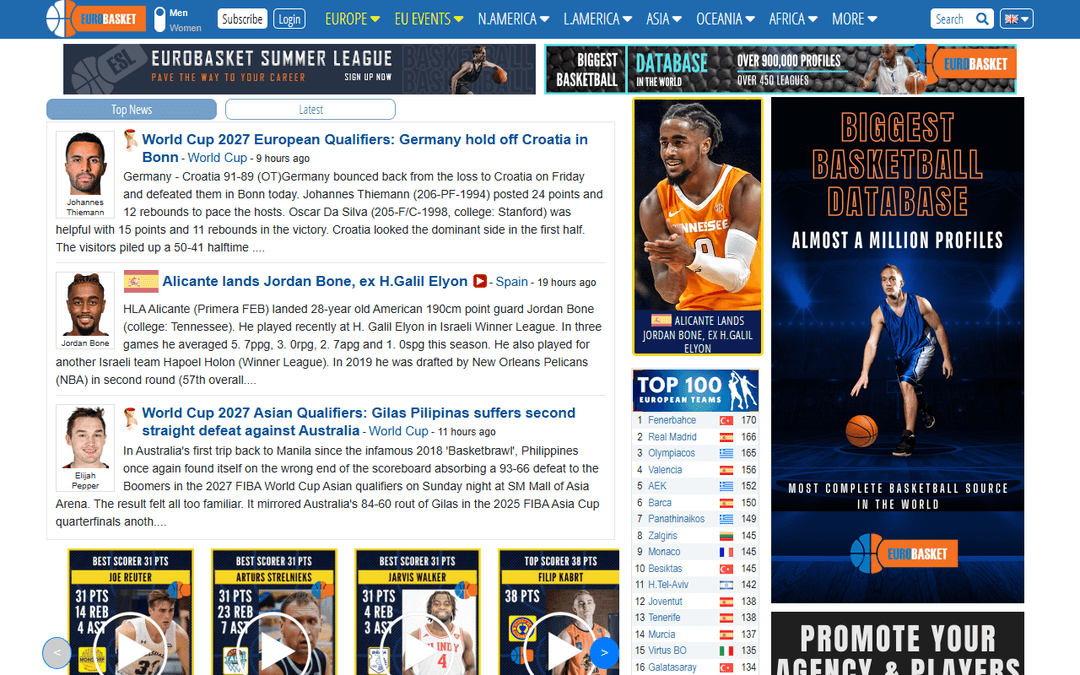This screenshot has height=675, width=1080.
Task: Click Elijah Pepper's photo
Action: [x=85, y=437]
